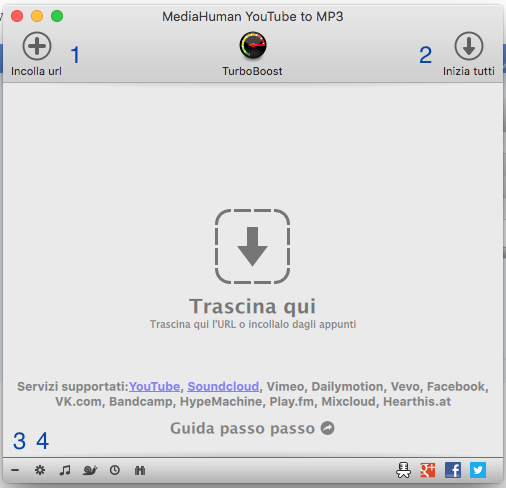
Task: Click the arrow icon beside Guida passo passo
Action: point(328,428)
